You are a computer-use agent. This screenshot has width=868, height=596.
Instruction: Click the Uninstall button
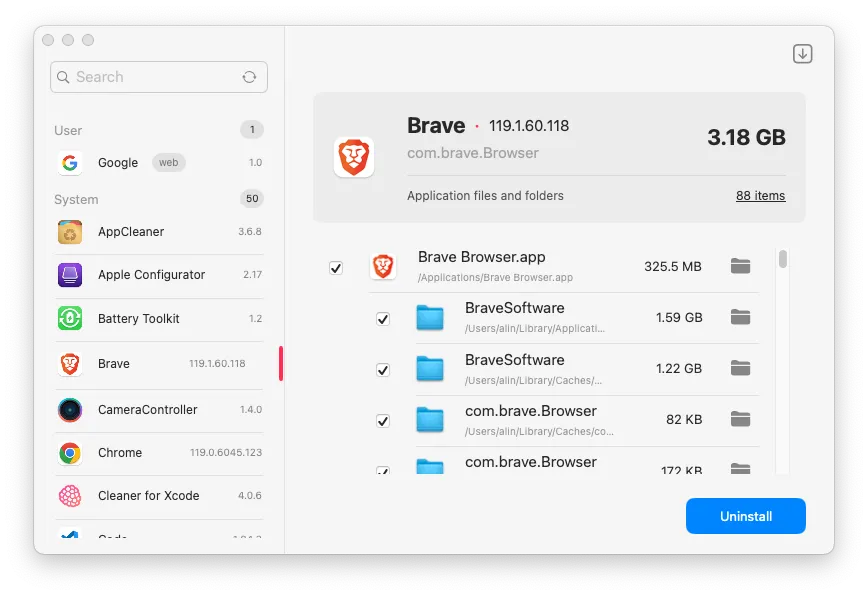[746, 516]
